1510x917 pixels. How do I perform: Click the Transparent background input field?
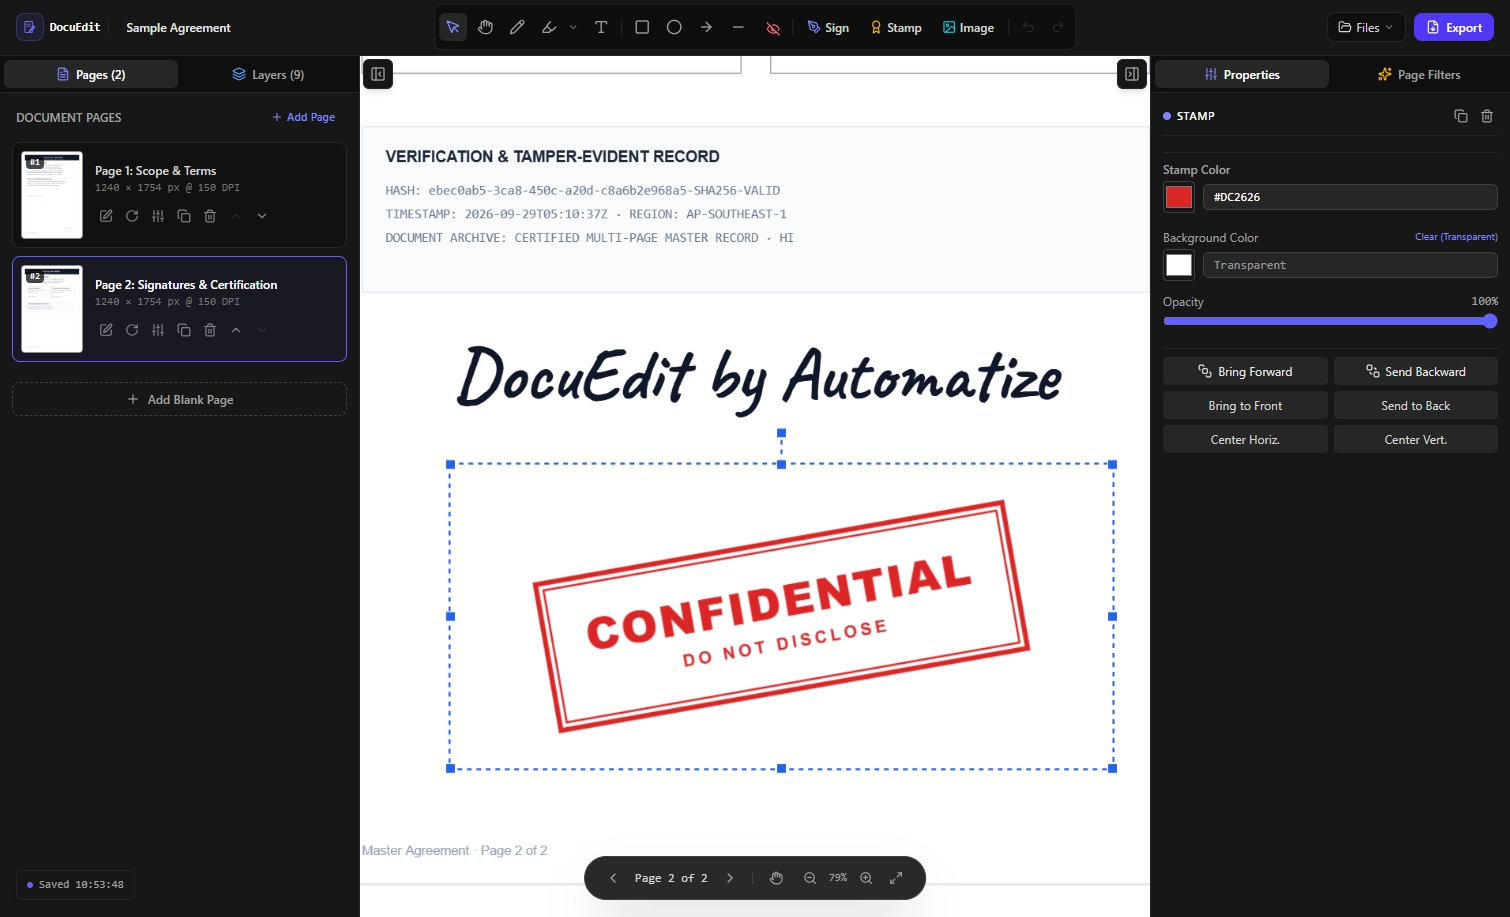(1350, 265)
